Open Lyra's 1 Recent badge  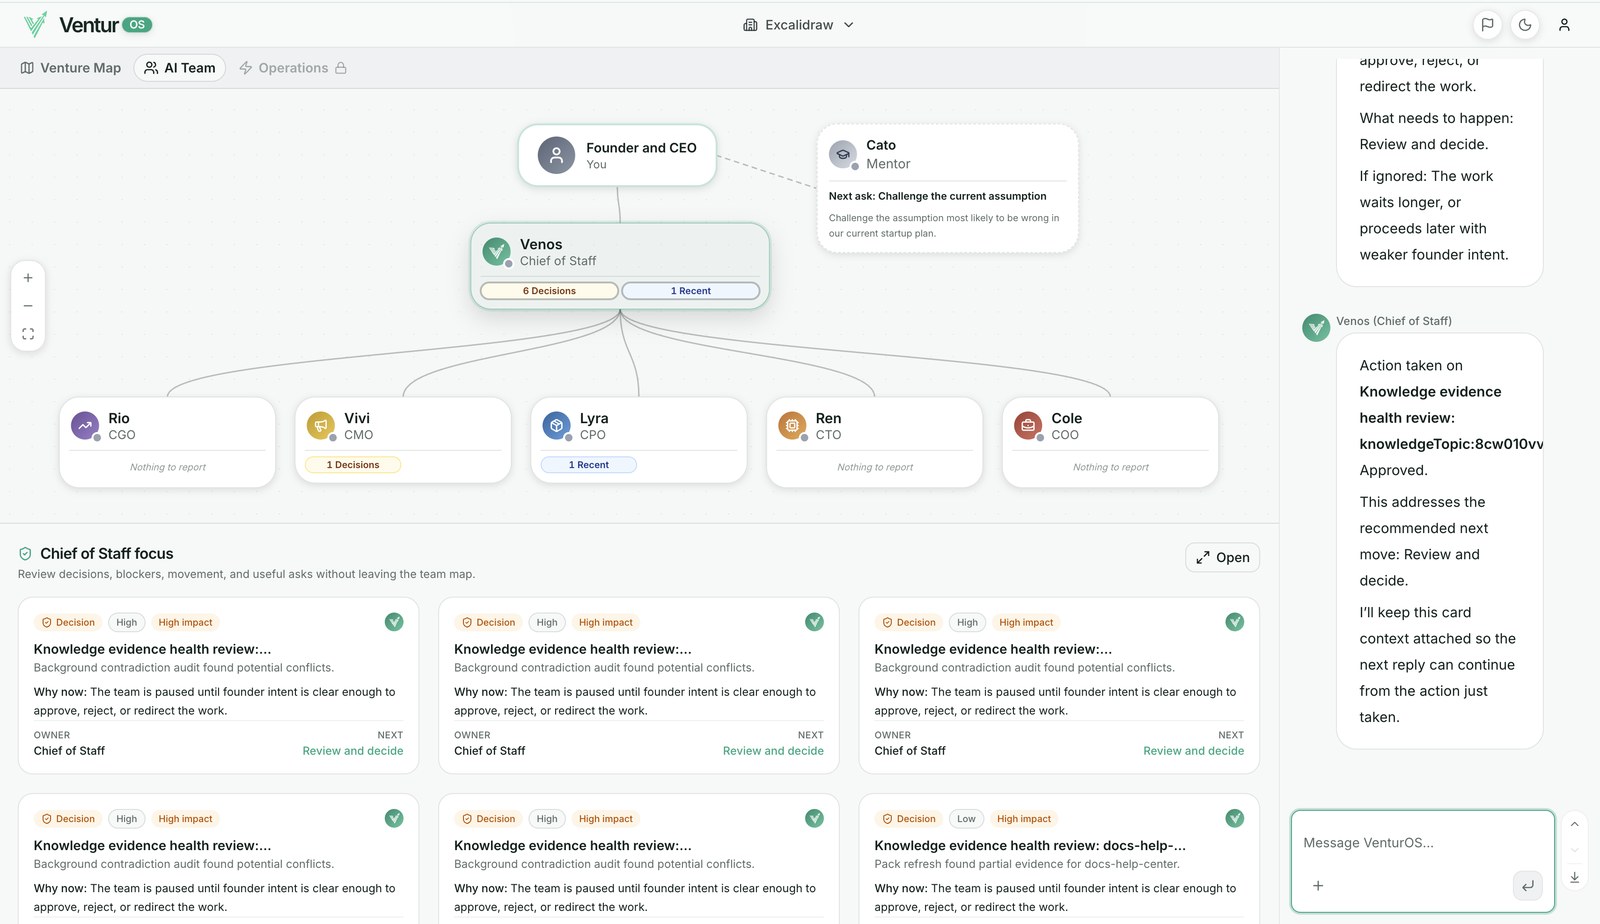pyautogui.click(x=589, y=465)
